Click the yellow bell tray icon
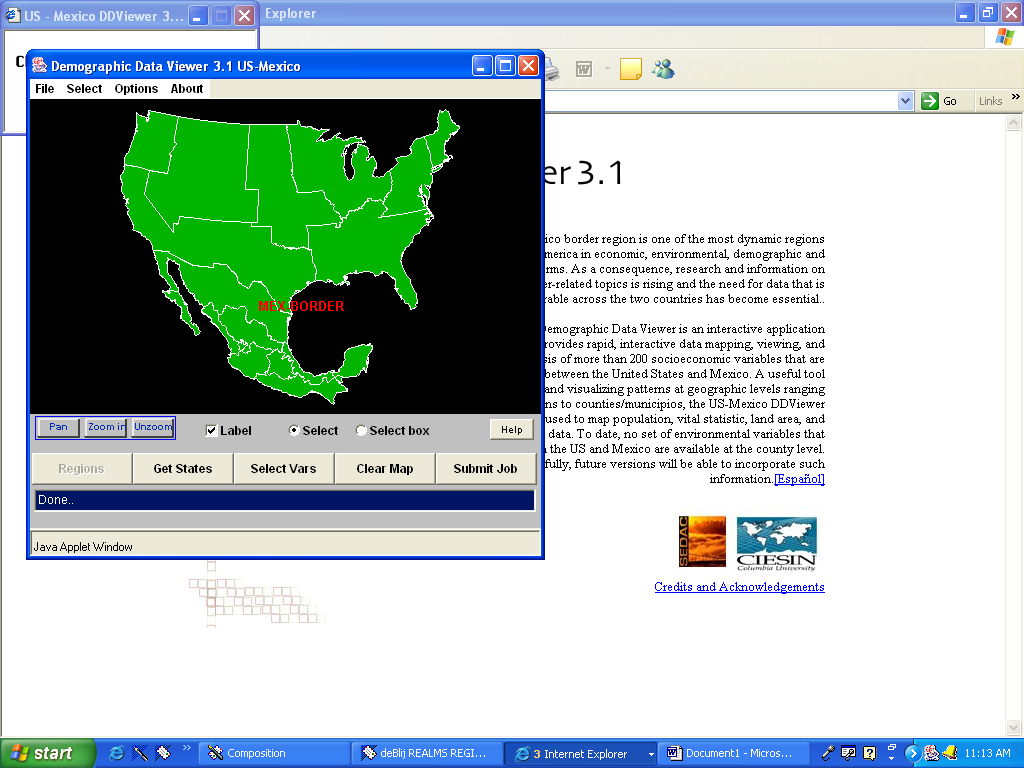Screen dimensions: 1024x768 [950, 753]
